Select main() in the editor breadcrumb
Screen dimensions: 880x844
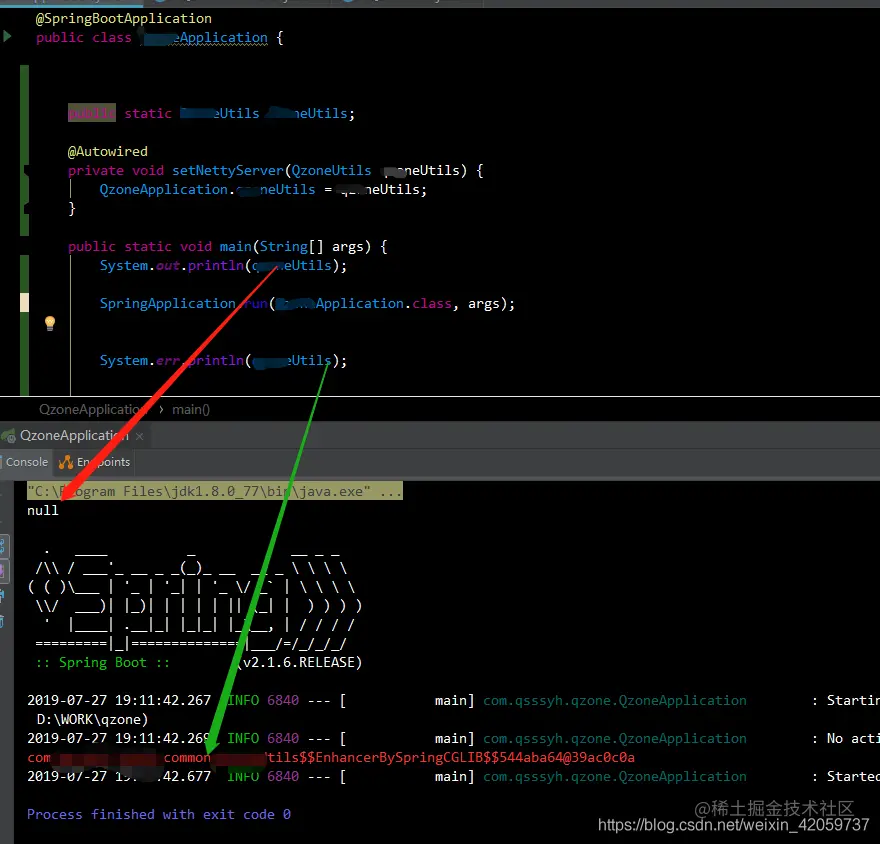191,410
